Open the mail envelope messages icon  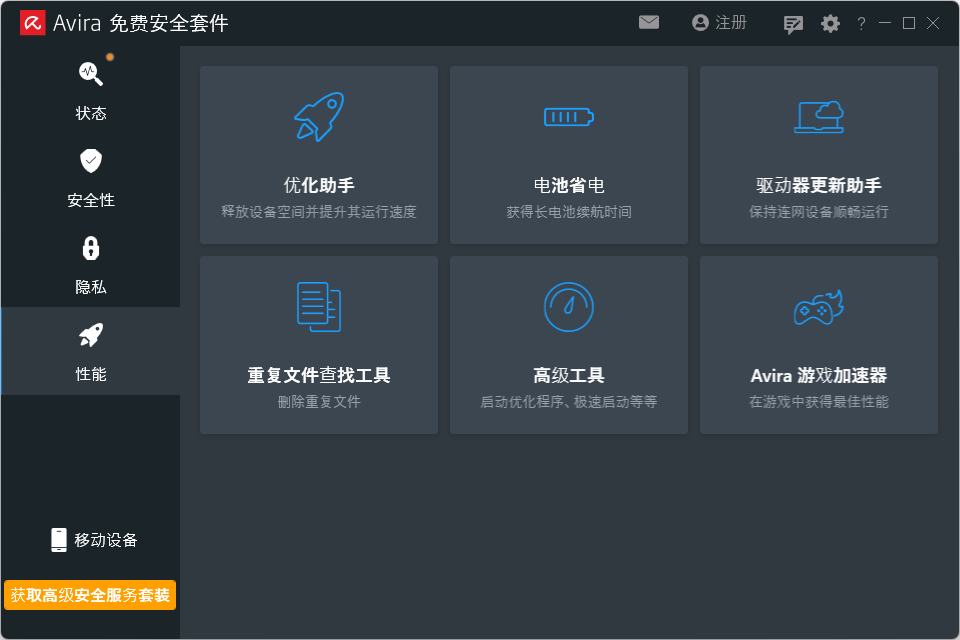point(649,23)
